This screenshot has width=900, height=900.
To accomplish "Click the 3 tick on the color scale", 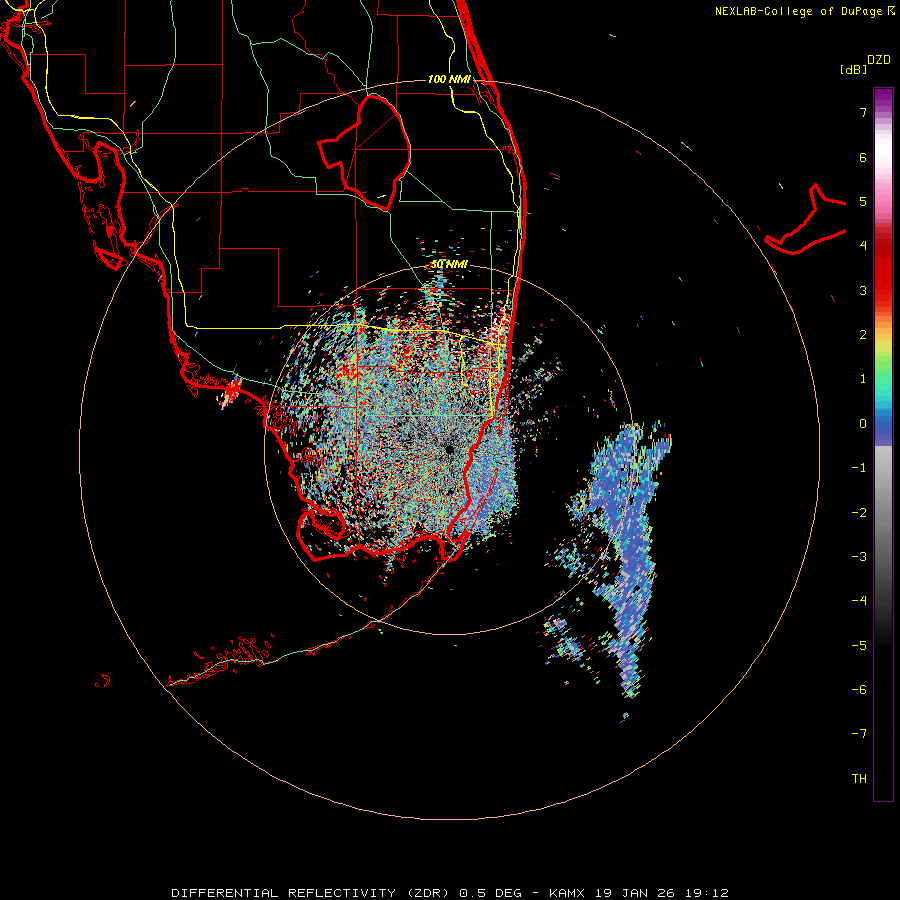I will coord(863,290).
